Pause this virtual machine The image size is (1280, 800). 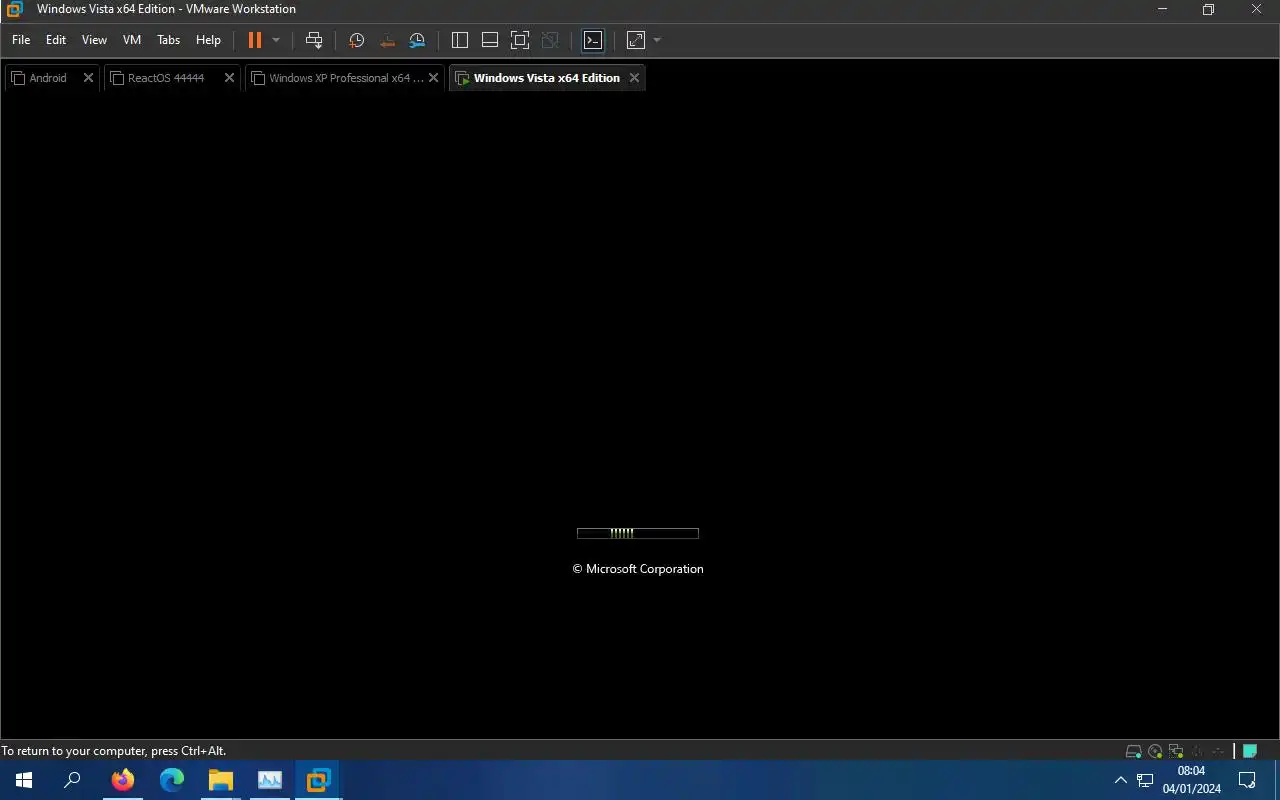(254, 40)
